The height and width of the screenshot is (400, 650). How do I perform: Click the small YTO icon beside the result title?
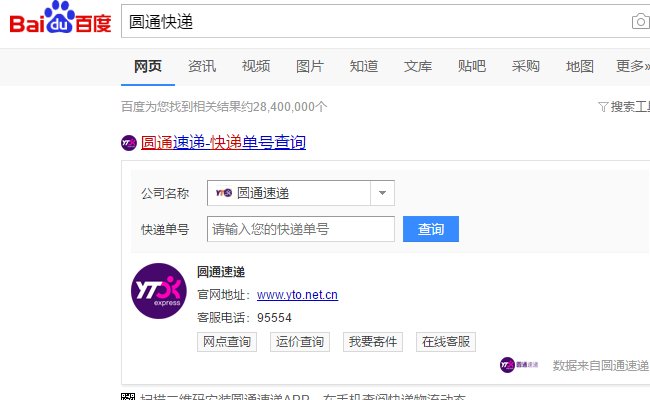pyautogui.click(x=129, y=143)
